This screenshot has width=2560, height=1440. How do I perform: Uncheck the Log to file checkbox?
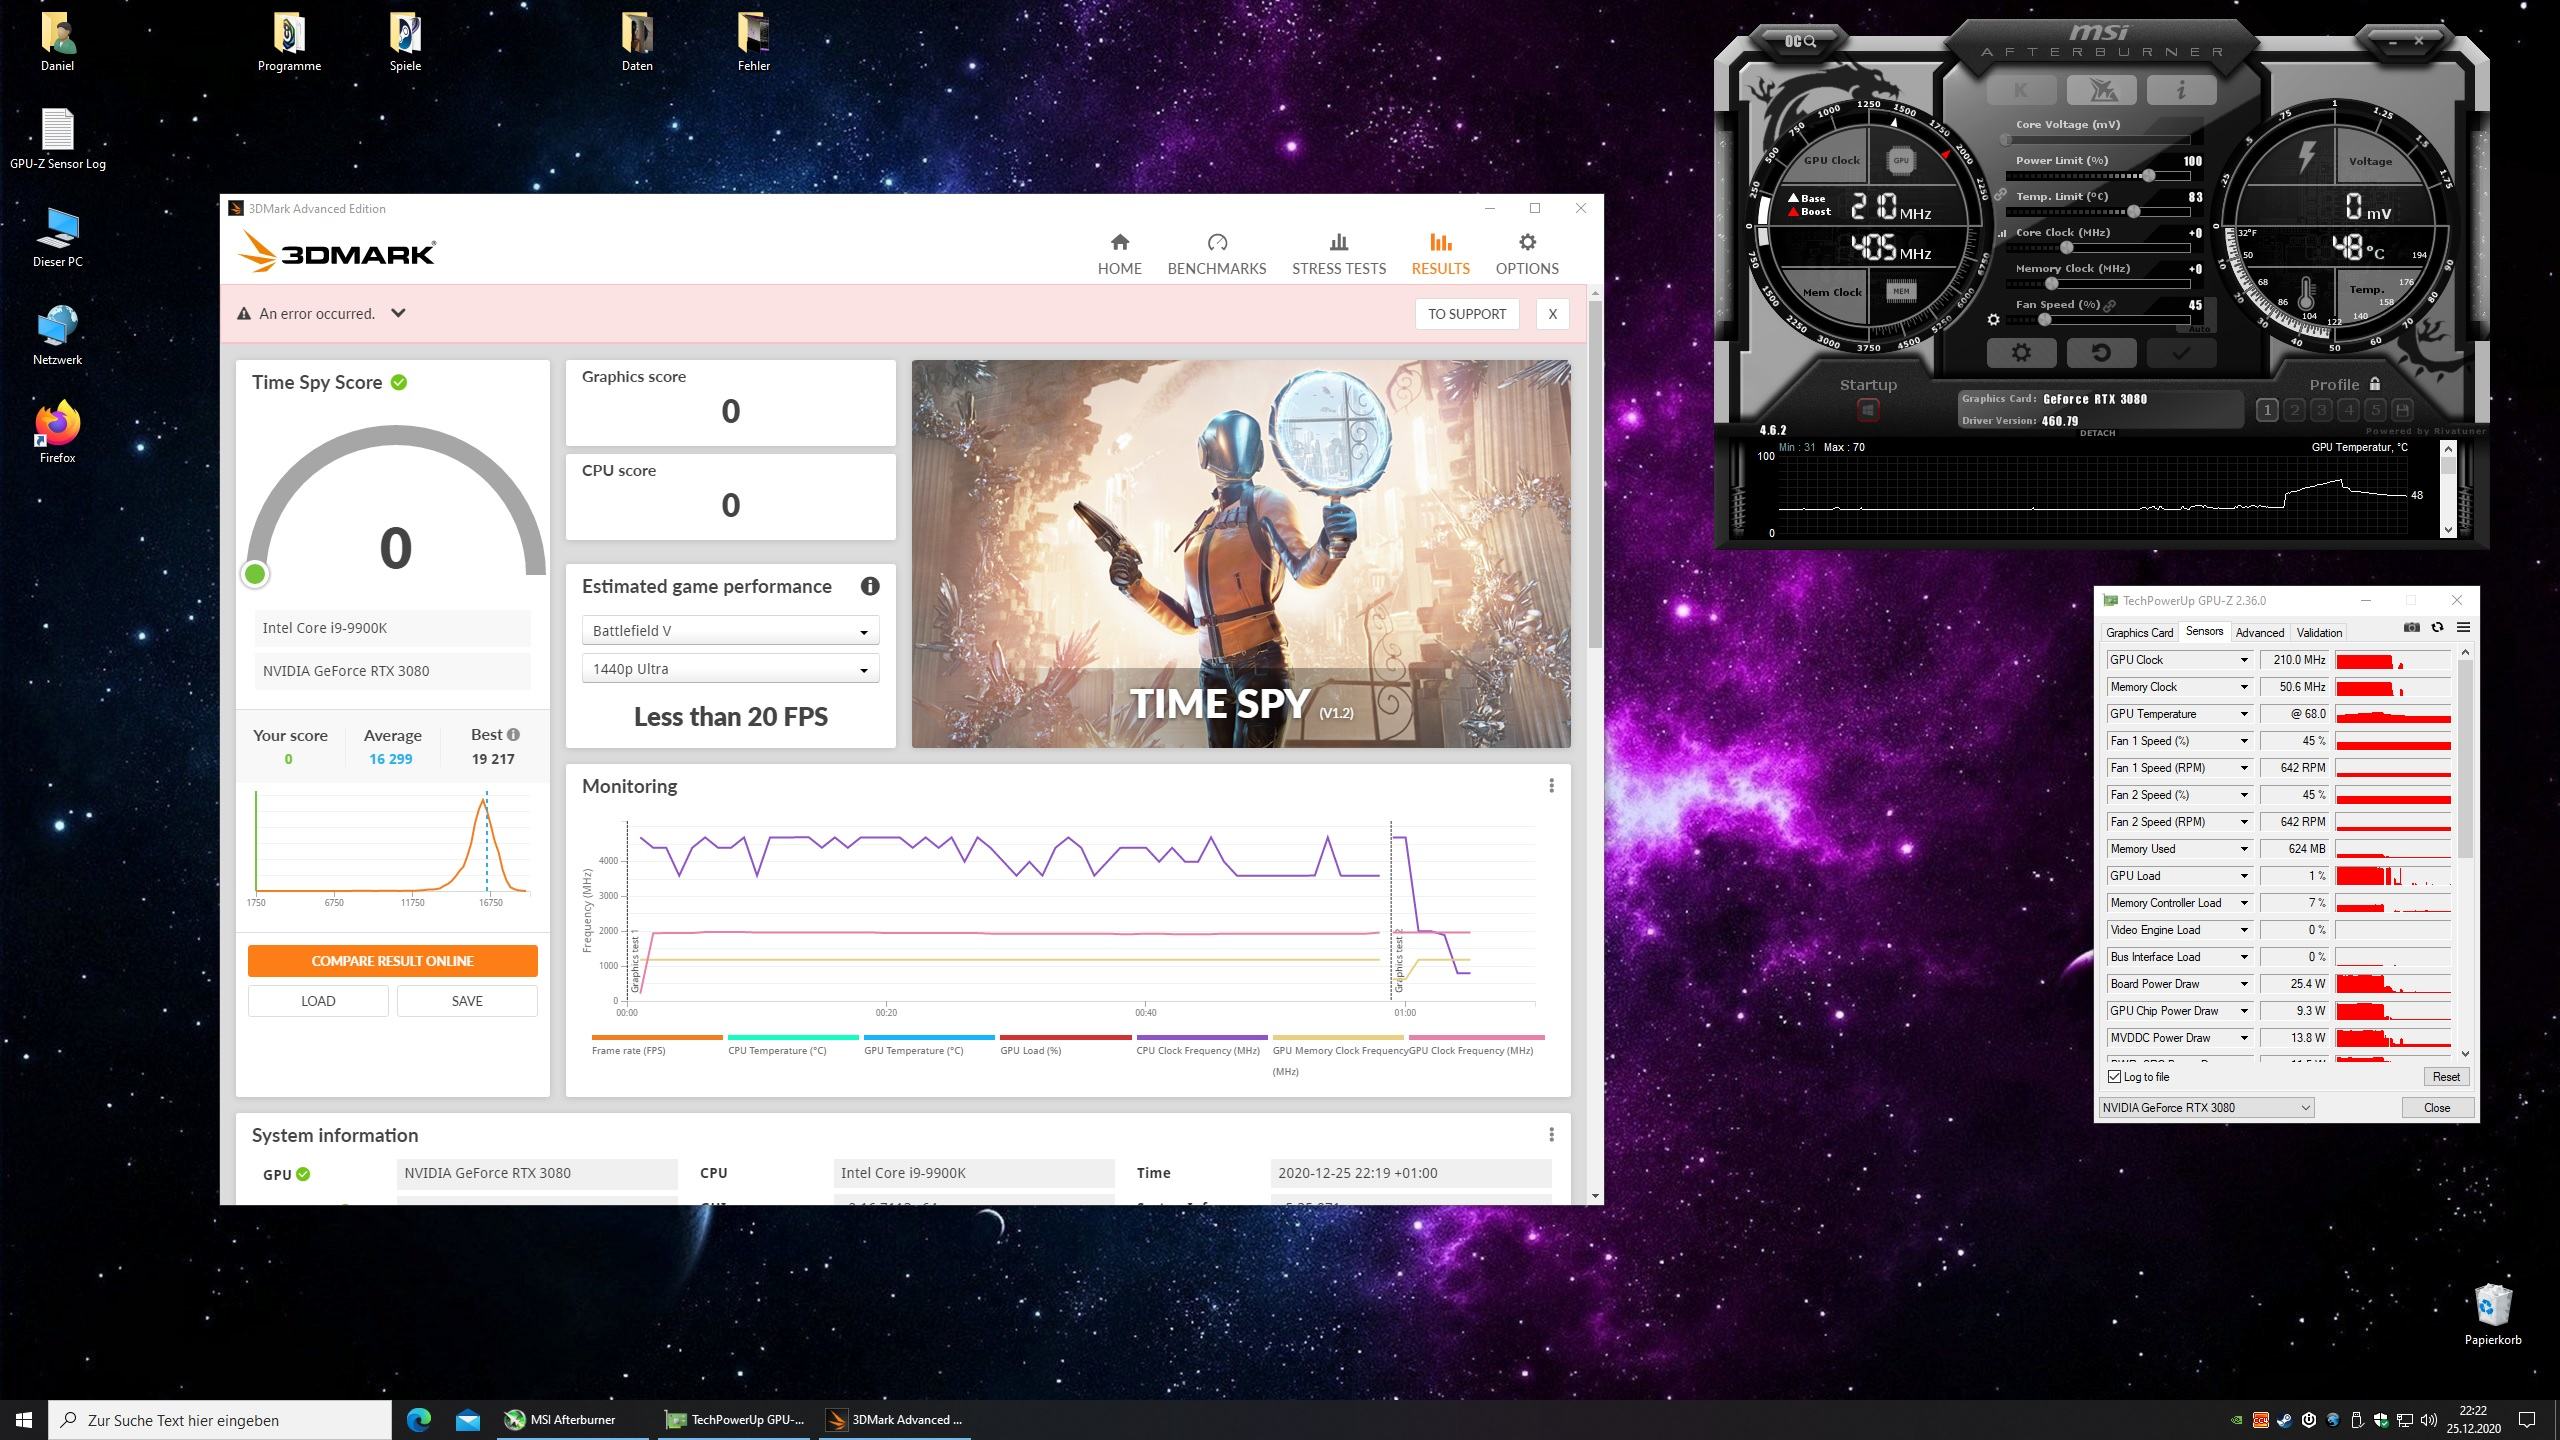[2114, 1077]
